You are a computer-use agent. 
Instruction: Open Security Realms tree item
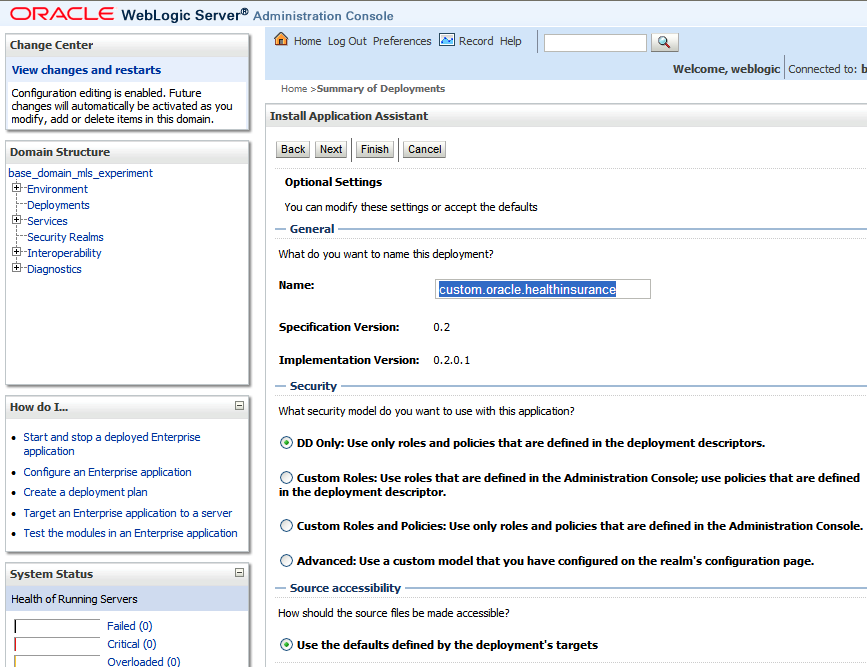point(65,237)
